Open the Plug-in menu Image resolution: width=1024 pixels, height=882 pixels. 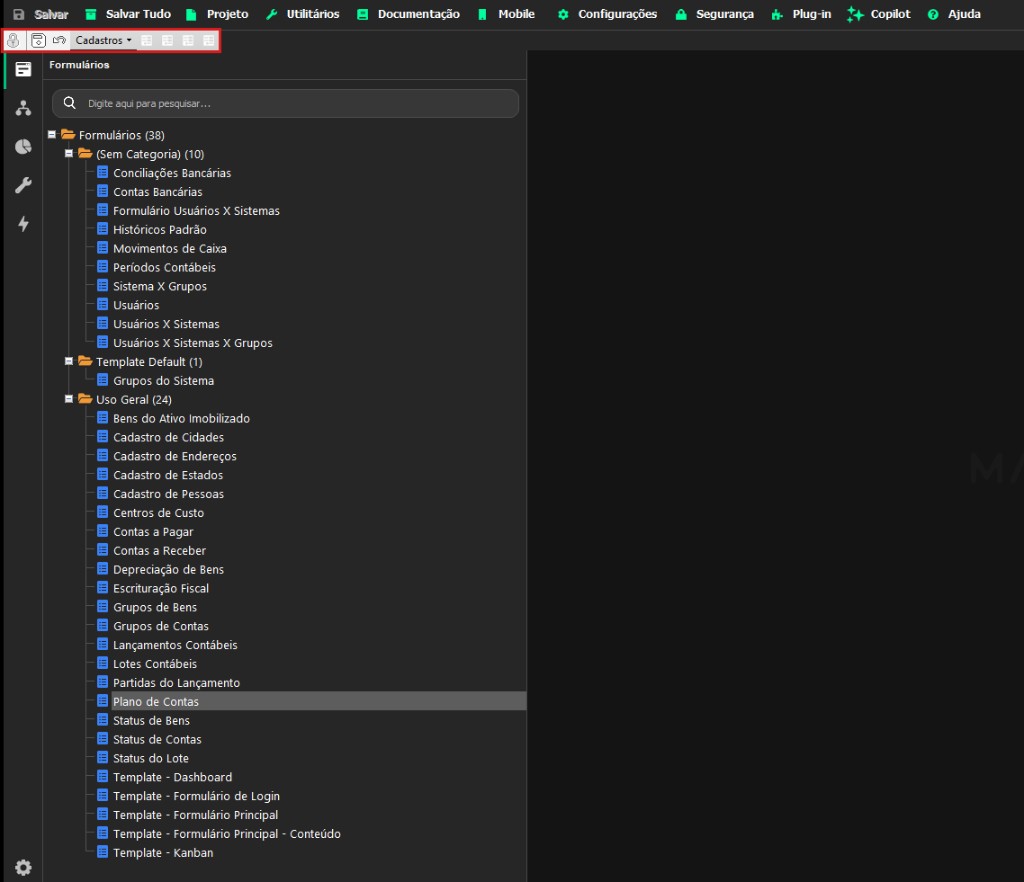coord(801,14)
